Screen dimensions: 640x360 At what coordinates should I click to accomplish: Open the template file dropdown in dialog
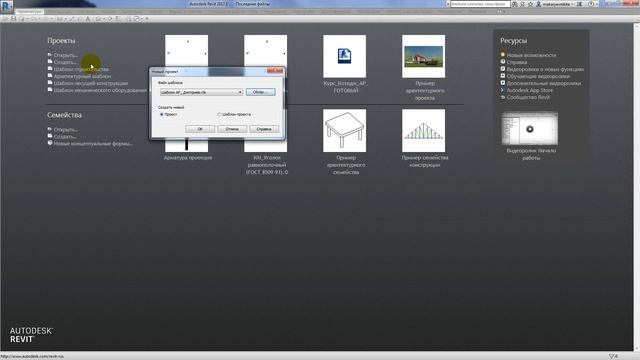(202, 92)
